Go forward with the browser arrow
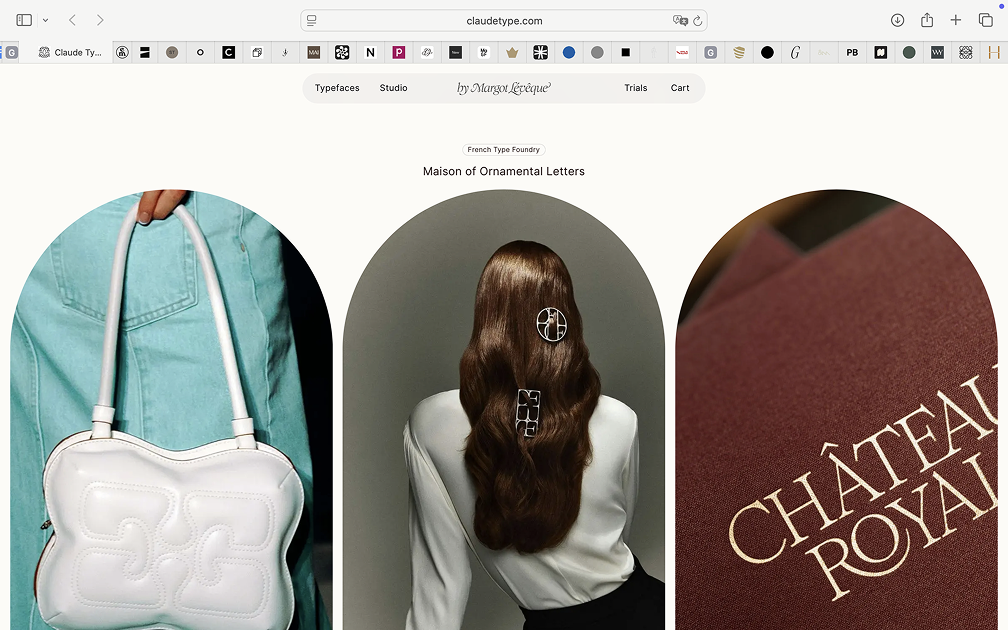Image resolution: width=1008 pixels, height=630 pixels. [100, 20]
